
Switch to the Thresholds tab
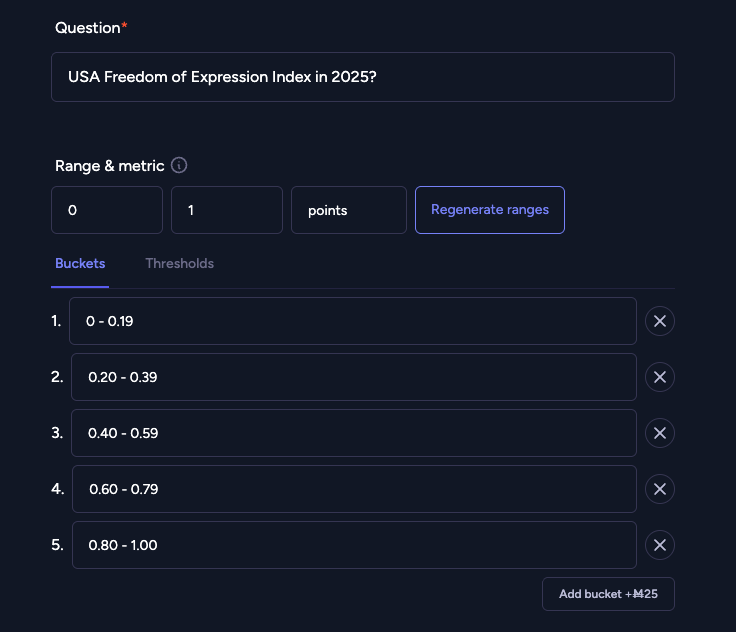tap(179, 263)
